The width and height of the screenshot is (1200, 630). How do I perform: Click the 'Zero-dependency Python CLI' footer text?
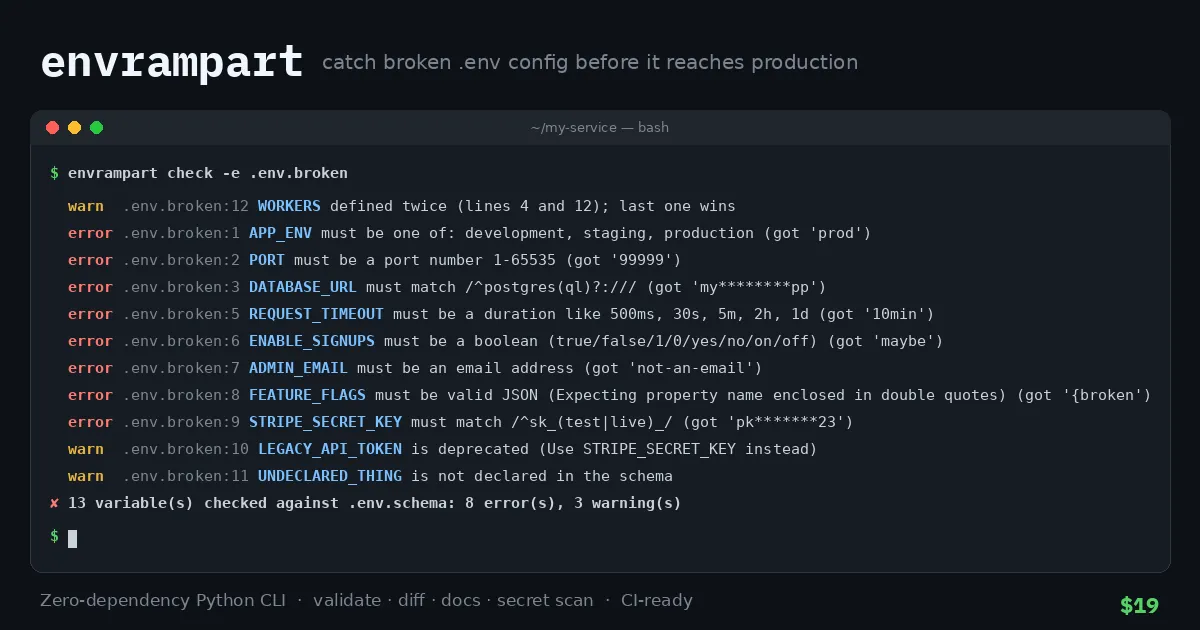tap(162, 600)
